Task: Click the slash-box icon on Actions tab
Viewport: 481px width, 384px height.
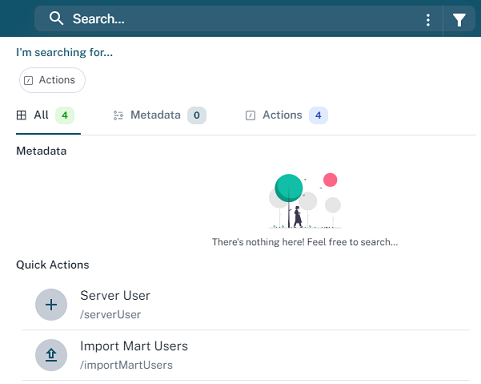Action: coord(250,115)
